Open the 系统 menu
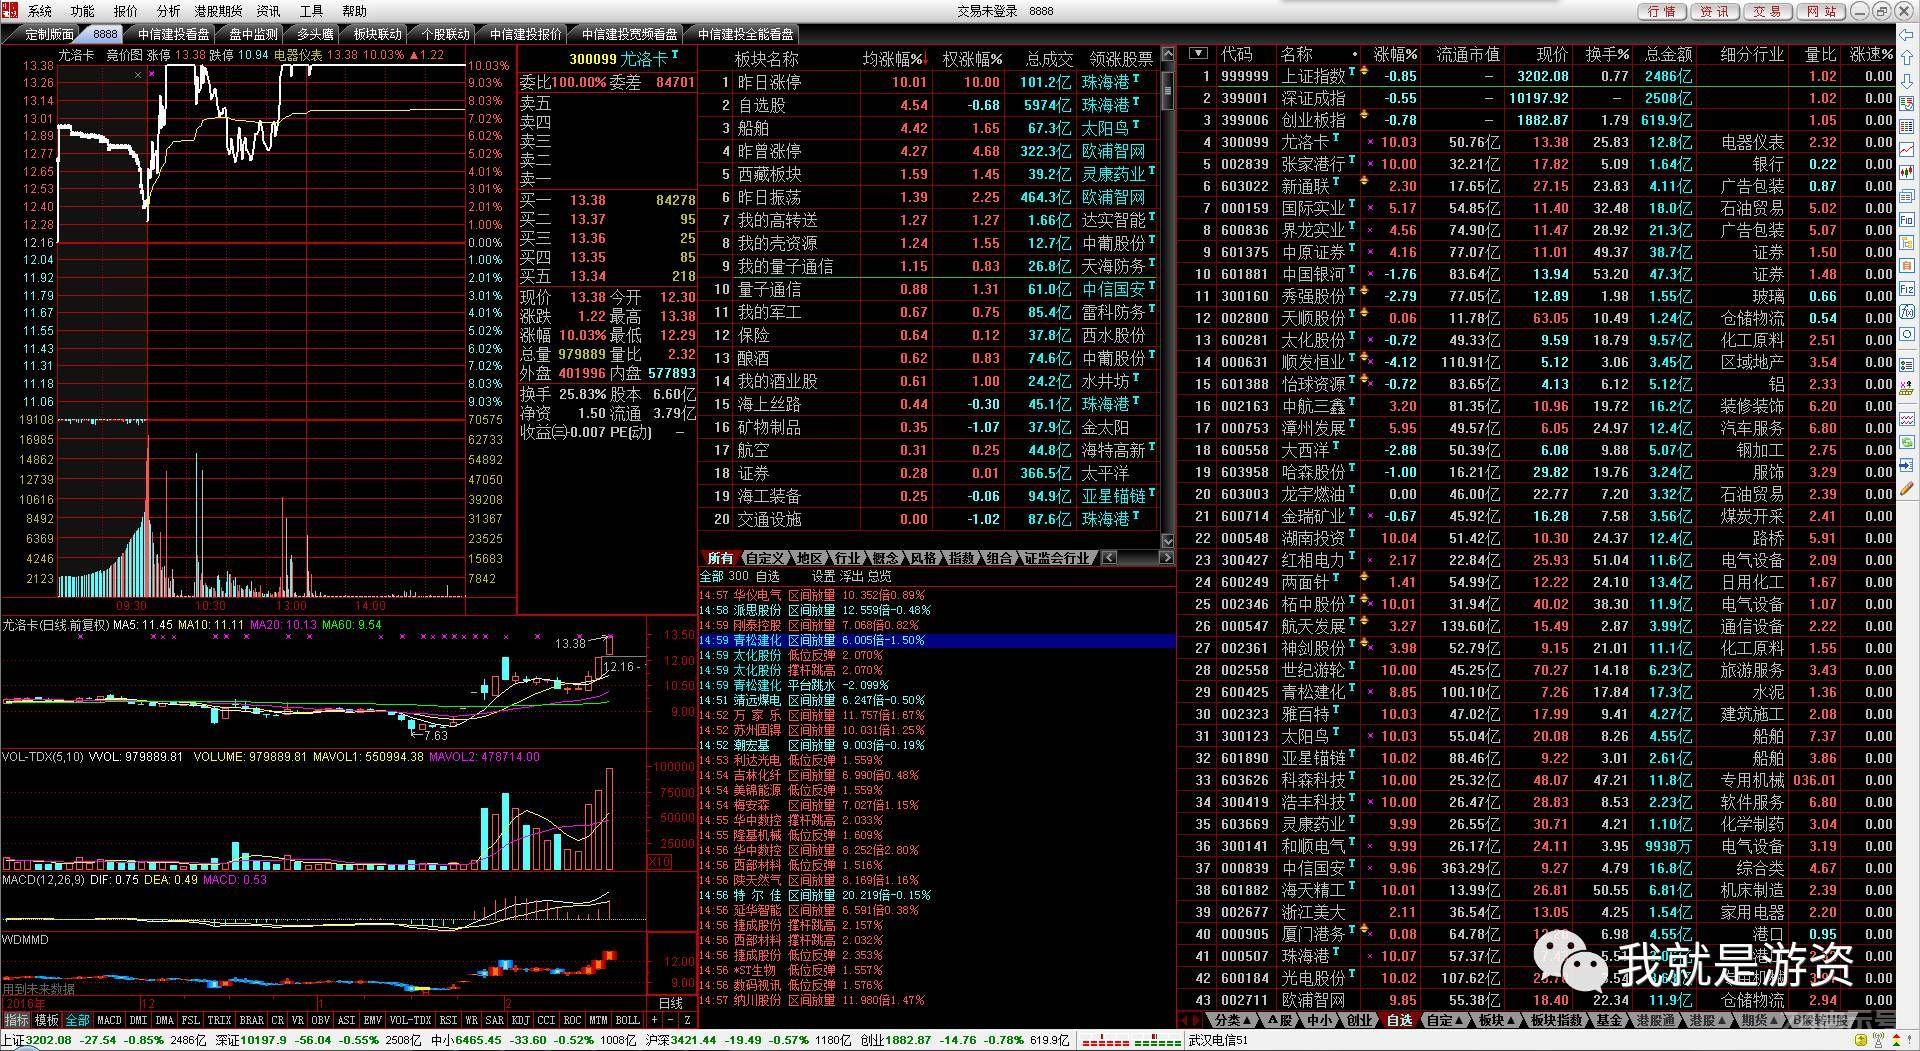Viewport: 1920px width, 1051px height. [x=40, y=11]
